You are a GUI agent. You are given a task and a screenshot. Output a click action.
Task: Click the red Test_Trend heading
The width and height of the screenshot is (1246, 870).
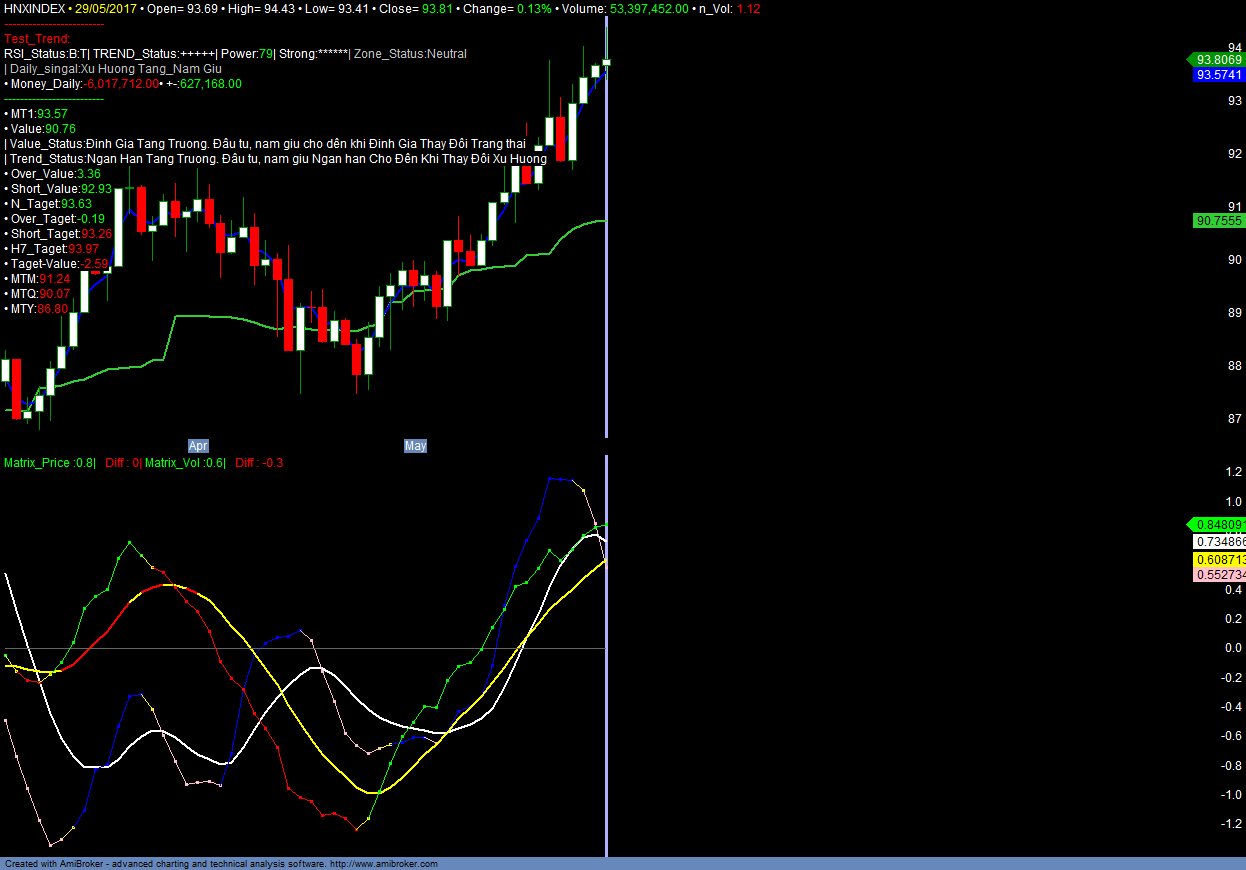tap(37, 39)
